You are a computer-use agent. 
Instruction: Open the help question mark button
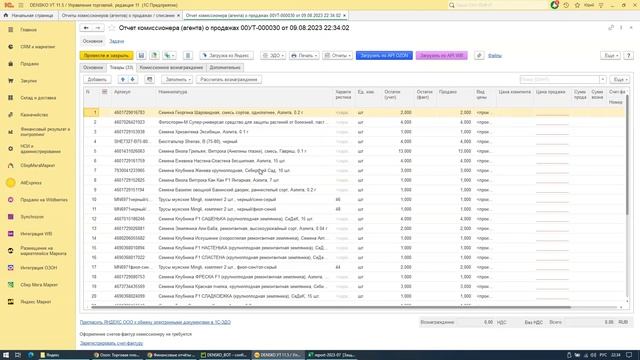629,56
